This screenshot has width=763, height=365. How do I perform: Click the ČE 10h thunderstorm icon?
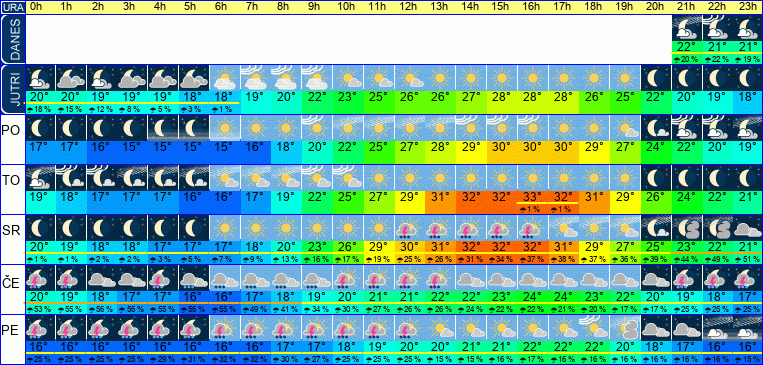(348, 278)
